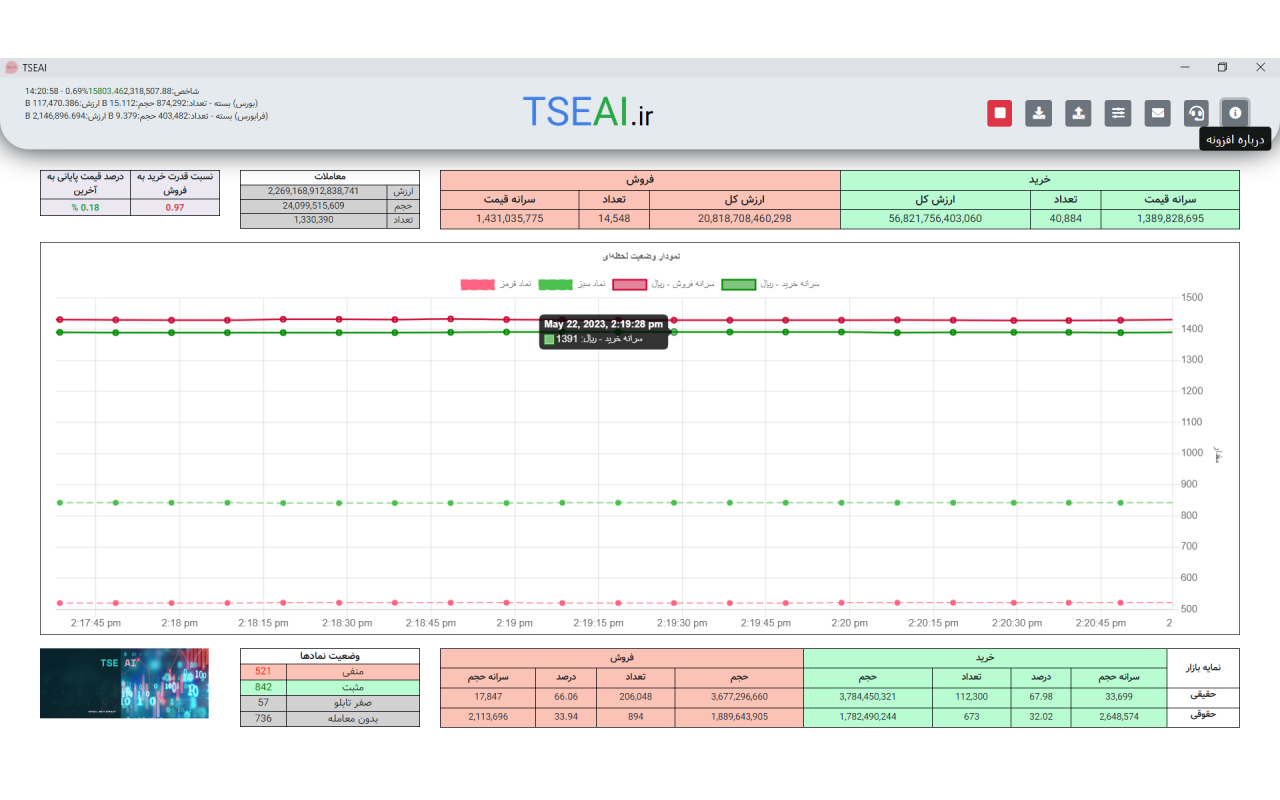Click trades value 2,269,168,912,838,741
Image resolution: width=1280 pixels, height=800 pixels.
(x=313, y=191)
